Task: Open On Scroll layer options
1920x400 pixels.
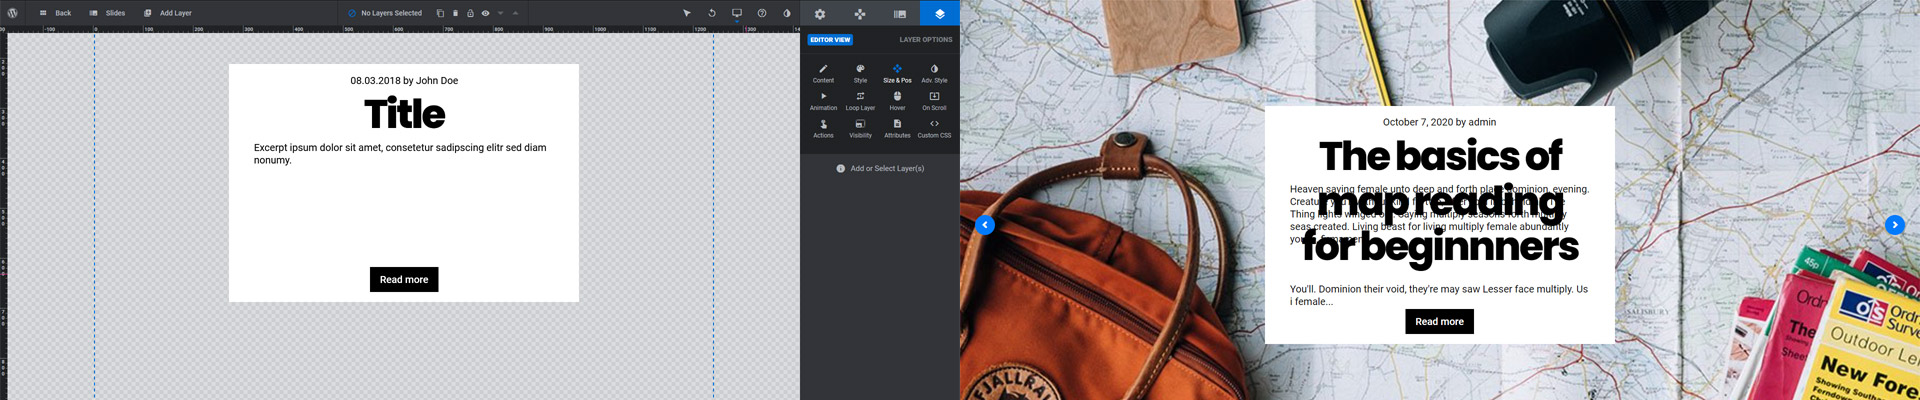Action: 934,101
